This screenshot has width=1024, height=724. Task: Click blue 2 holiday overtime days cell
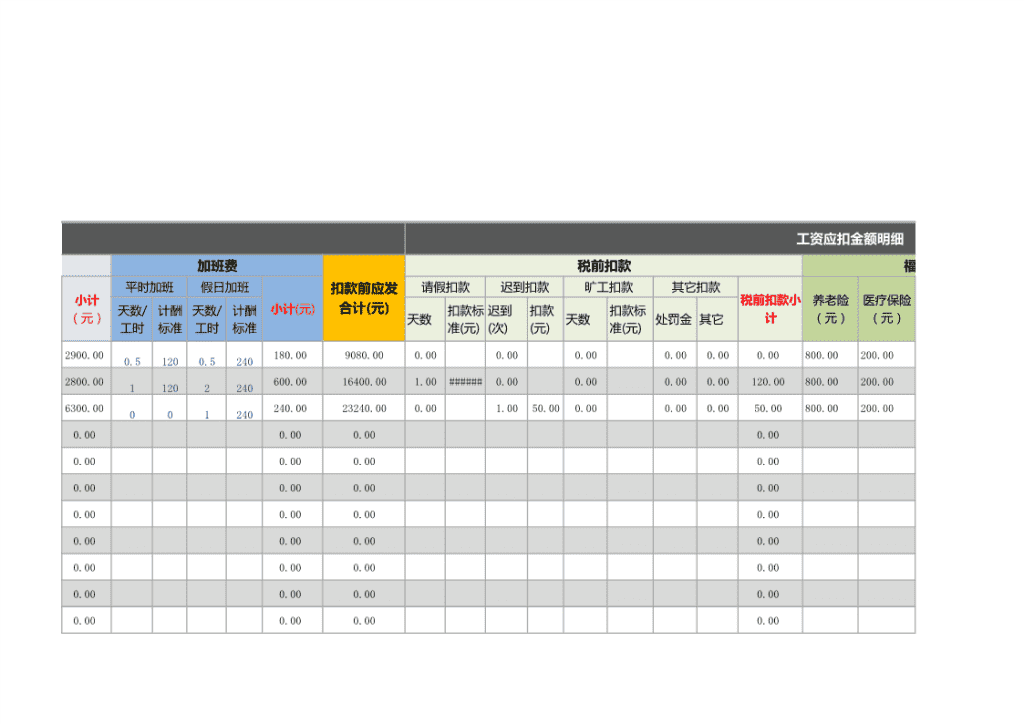[x=206, y=382]
